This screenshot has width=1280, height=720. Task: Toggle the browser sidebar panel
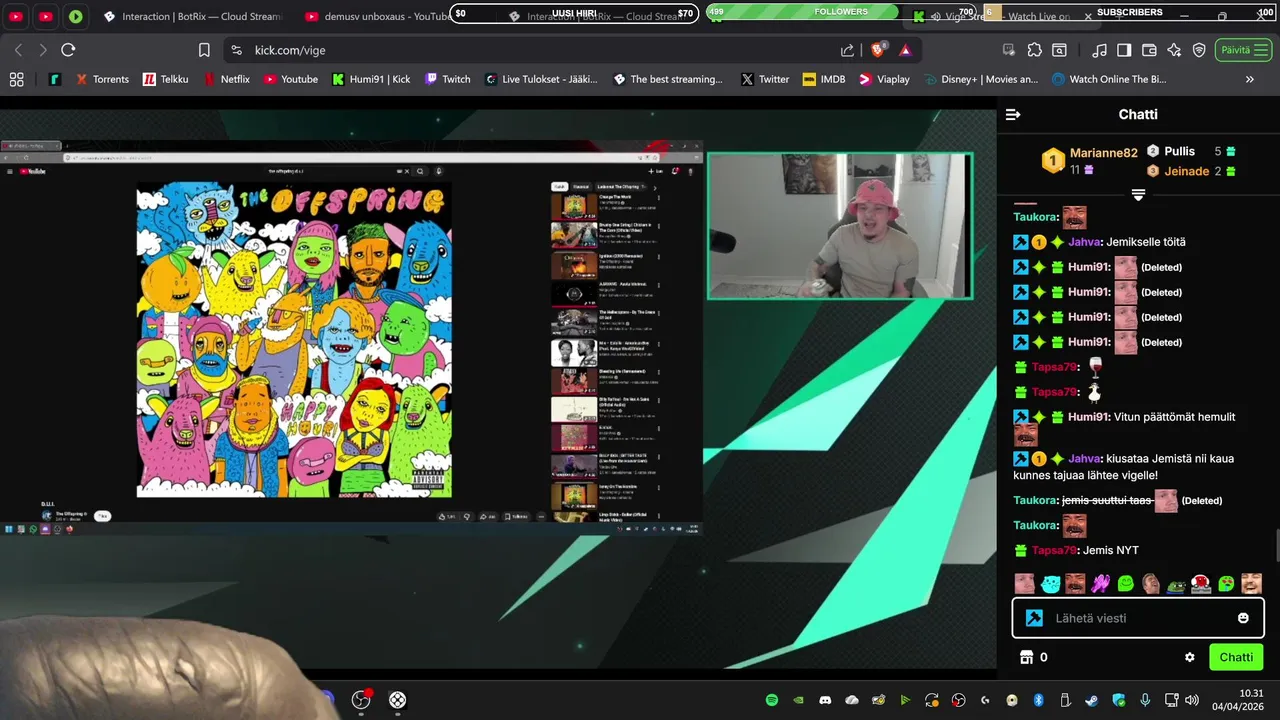point(1124,50)
